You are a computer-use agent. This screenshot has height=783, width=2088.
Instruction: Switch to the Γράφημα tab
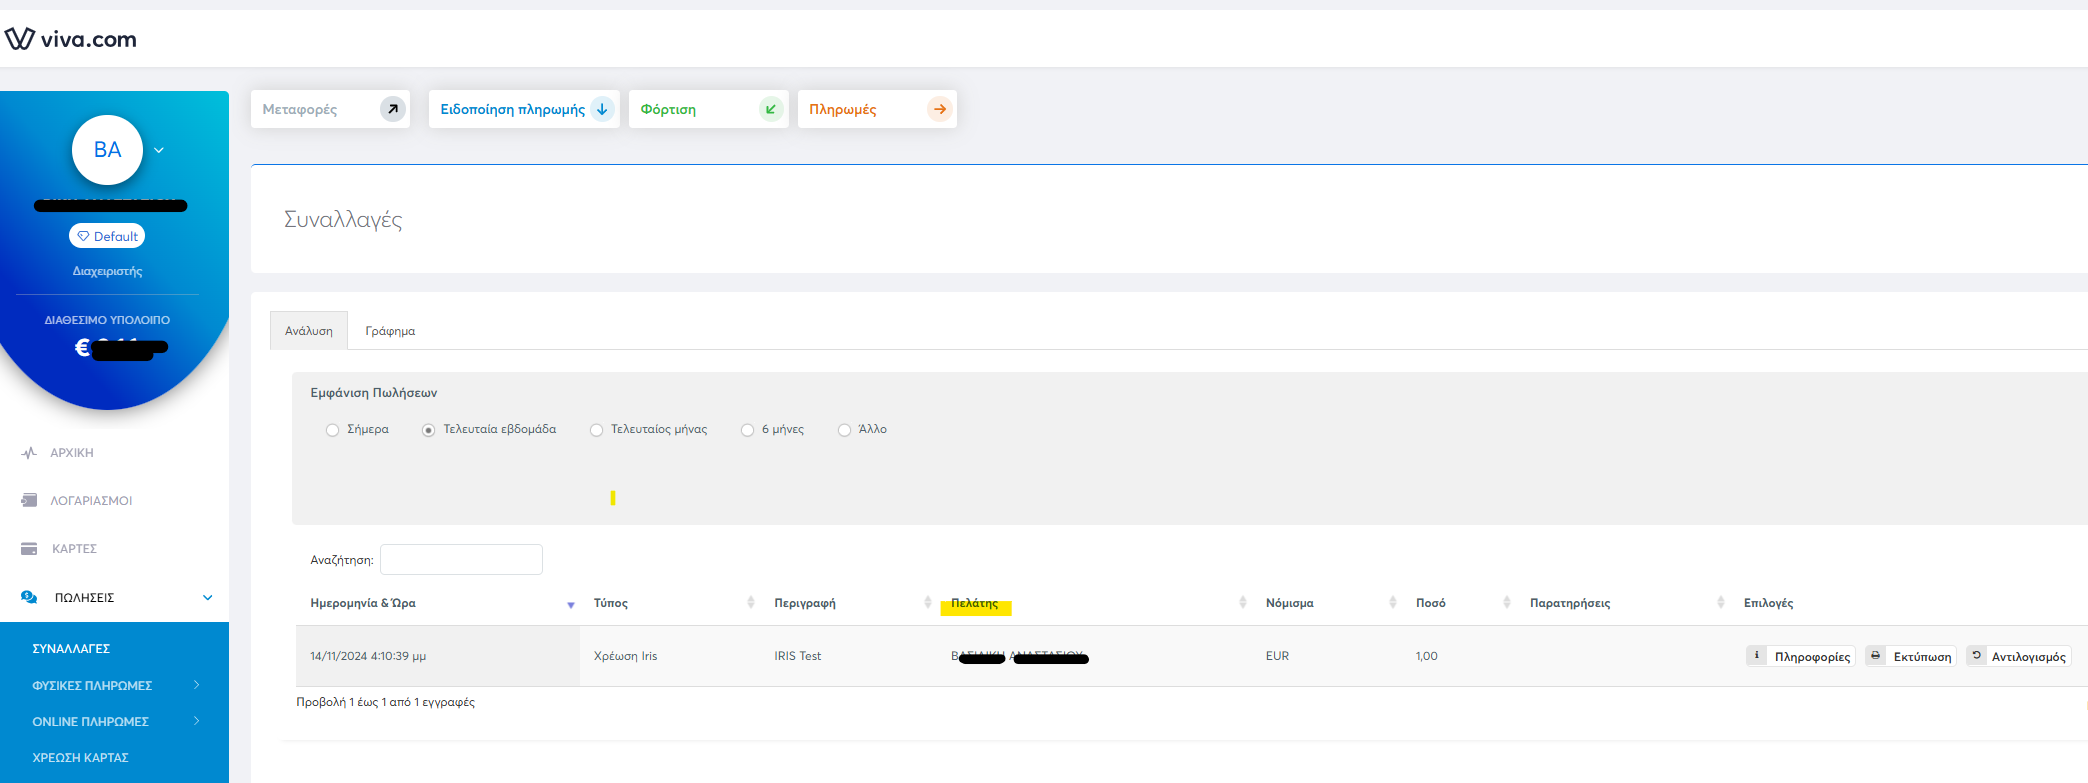click(390, 331)
